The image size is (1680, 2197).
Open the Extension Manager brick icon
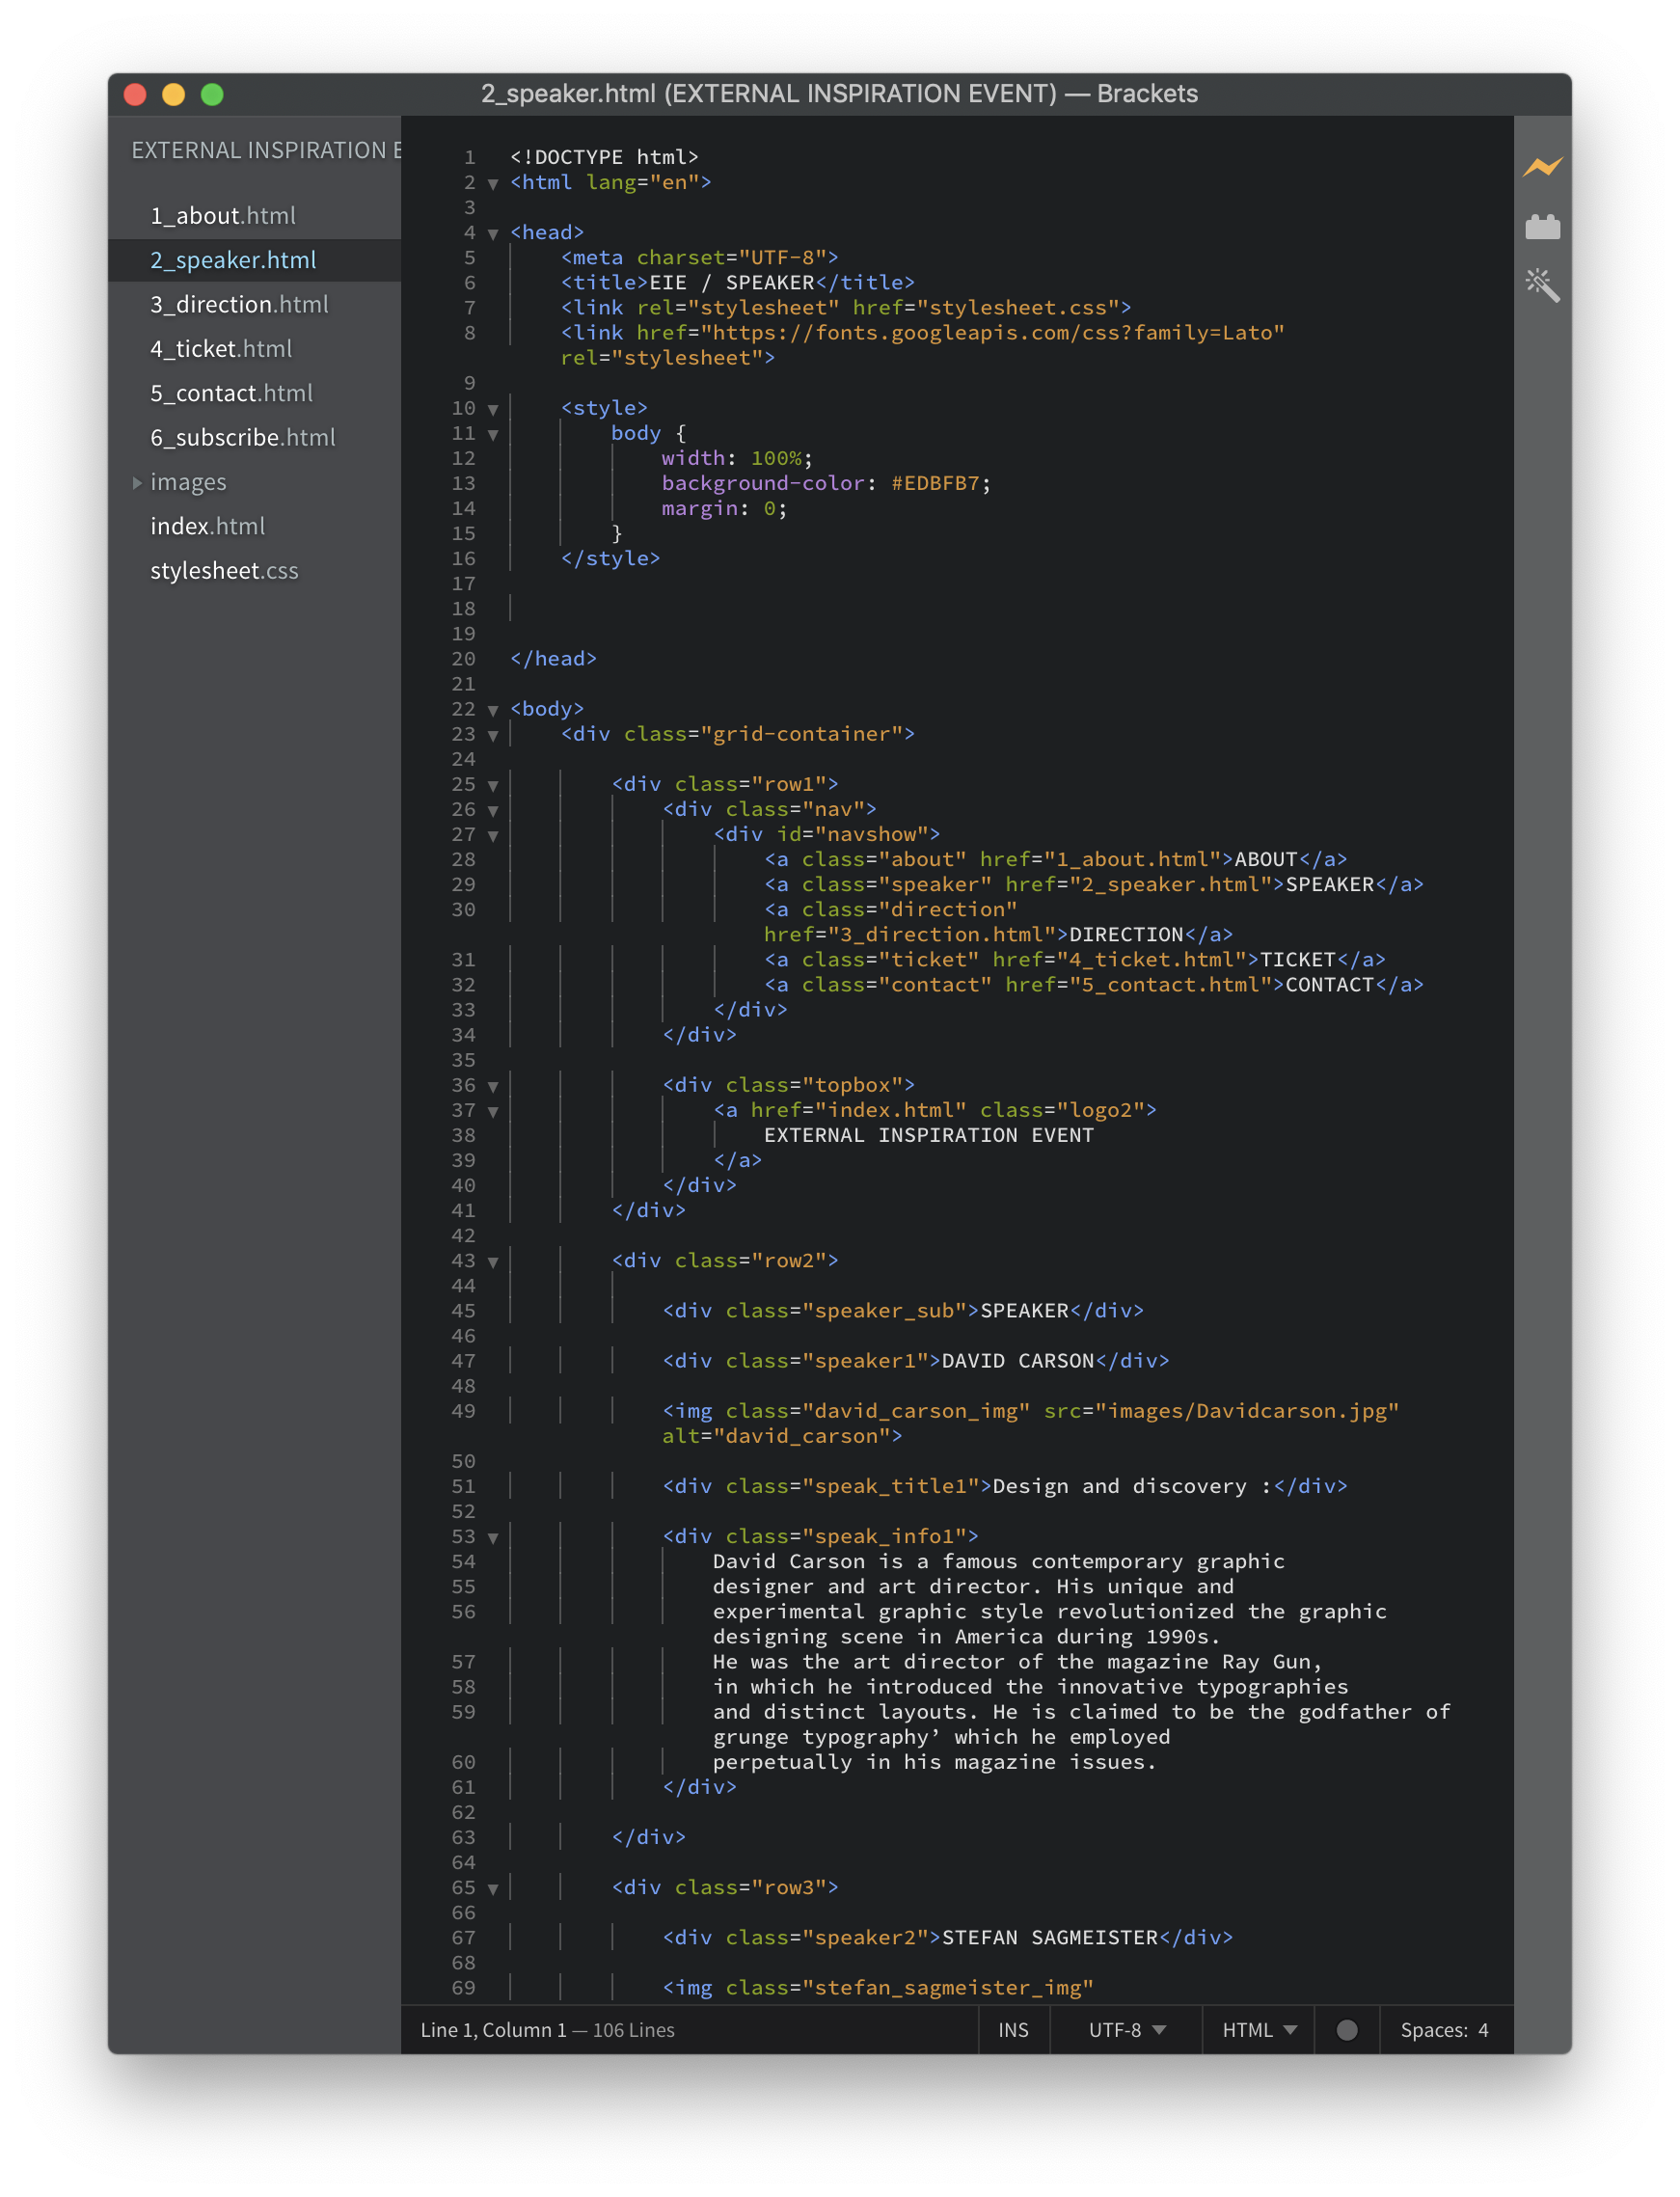tap(1542, 228)
